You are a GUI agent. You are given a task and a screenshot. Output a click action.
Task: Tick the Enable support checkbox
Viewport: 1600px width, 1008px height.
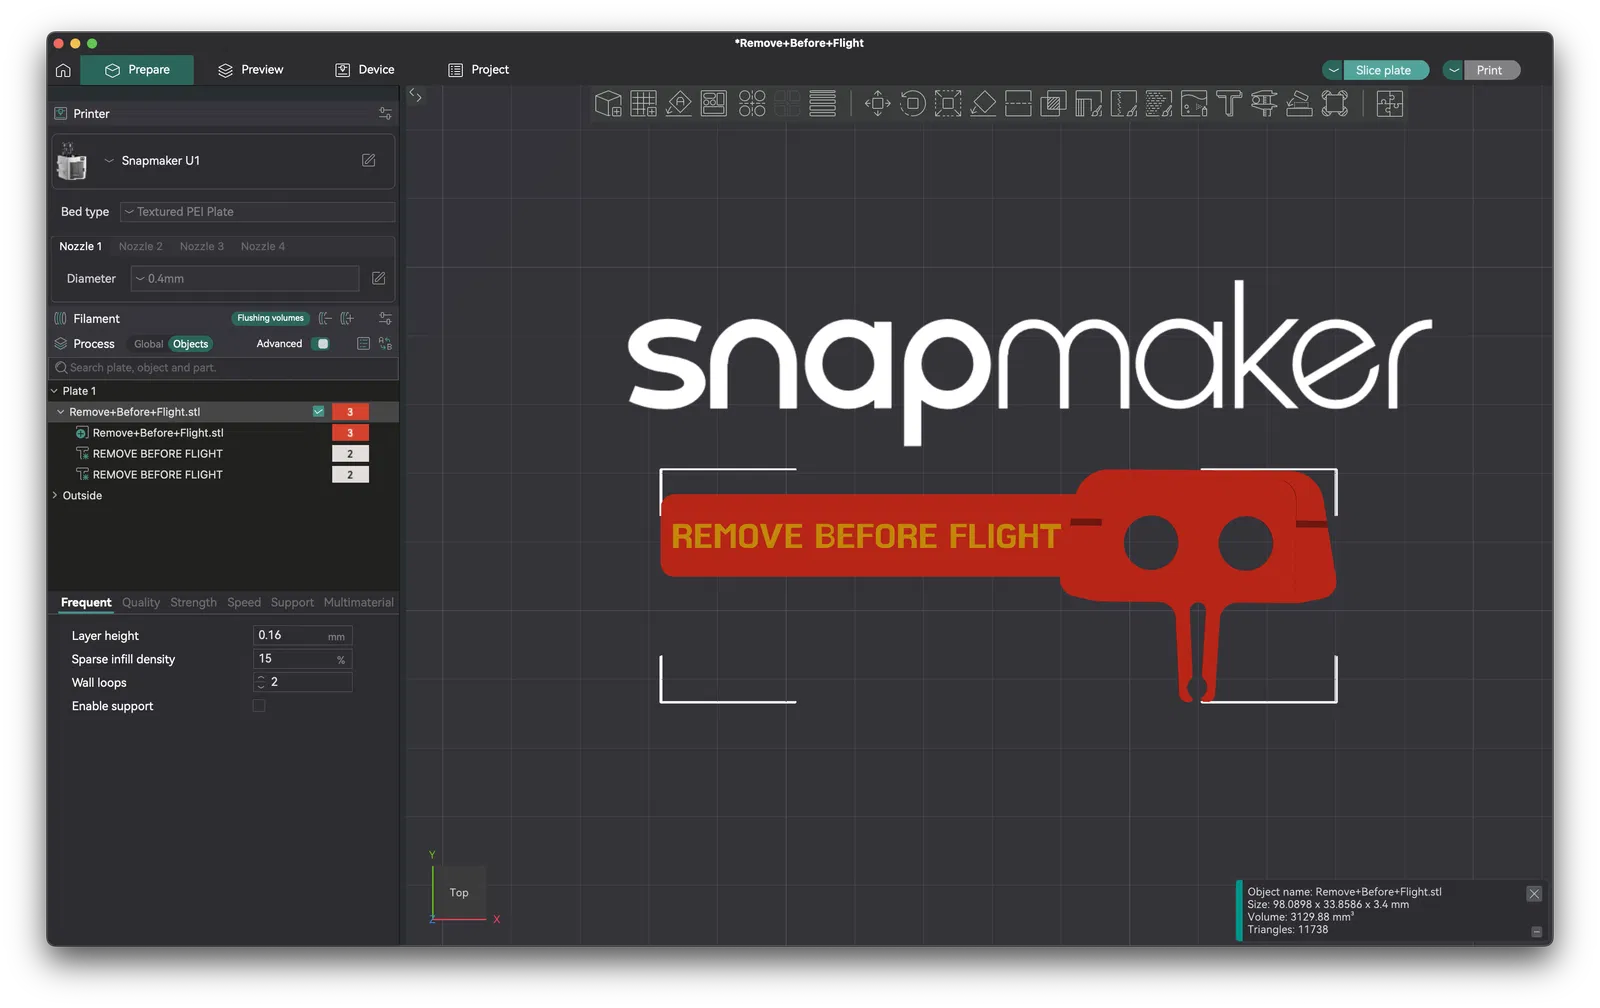click(x=259, y=706)
